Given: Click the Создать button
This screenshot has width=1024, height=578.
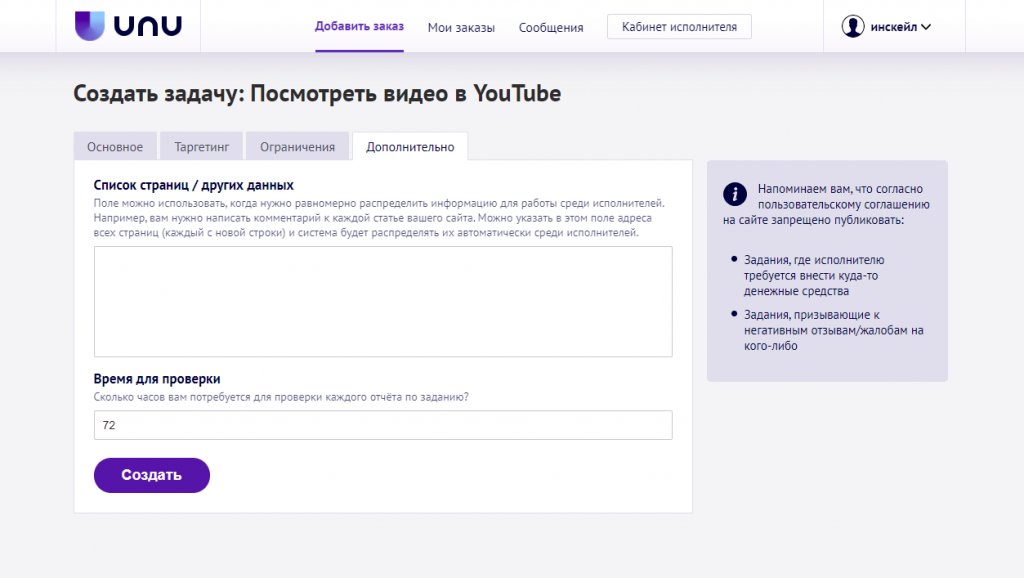Looking at the screenshot, I should click(152, 475).
